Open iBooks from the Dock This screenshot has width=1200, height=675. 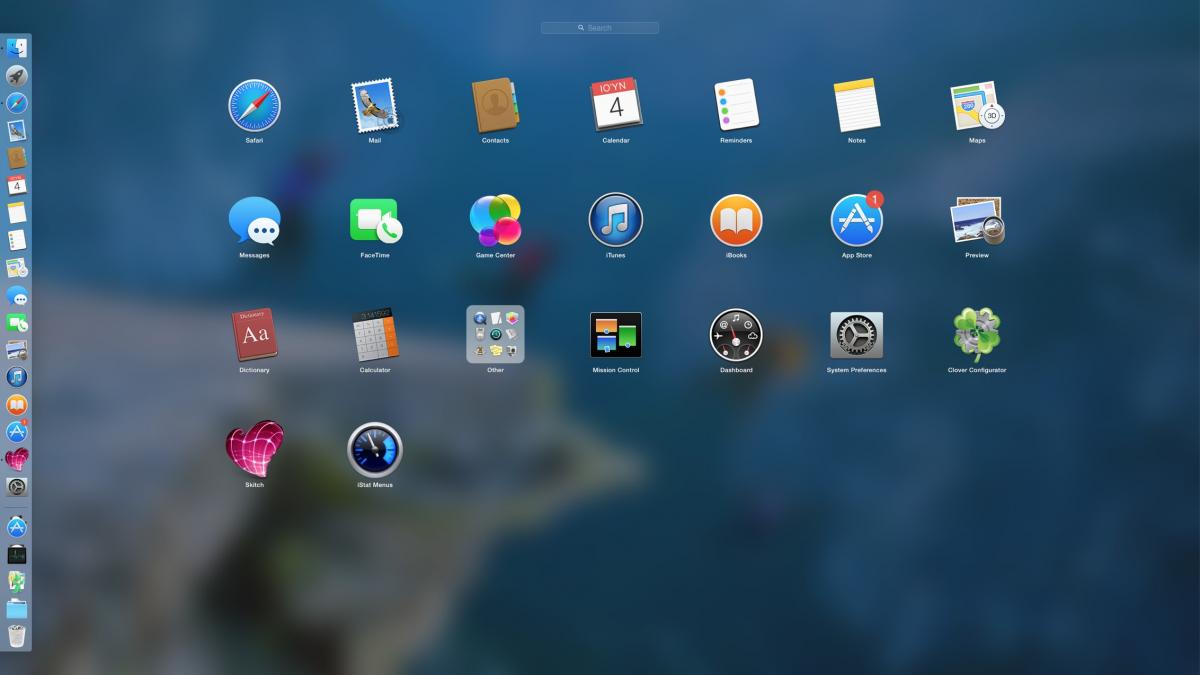pyautogui.click(x=17, y=405)
